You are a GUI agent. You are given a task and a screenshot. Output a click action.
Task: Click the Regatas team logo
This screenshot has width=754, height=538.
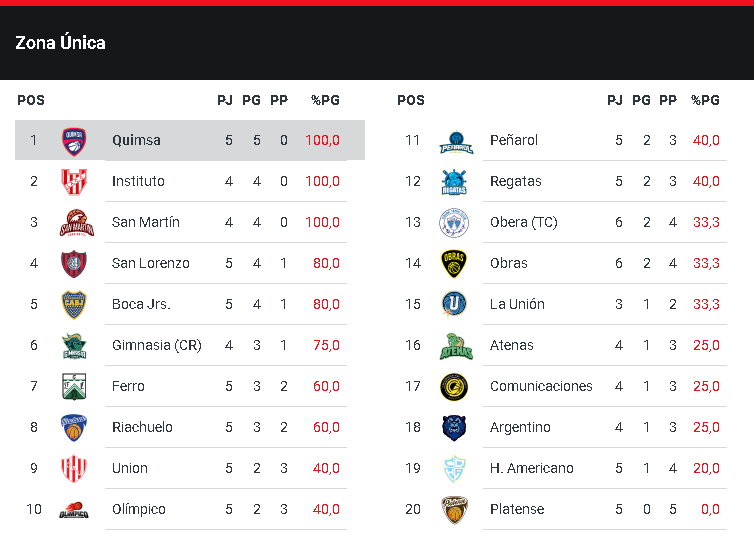455,182
